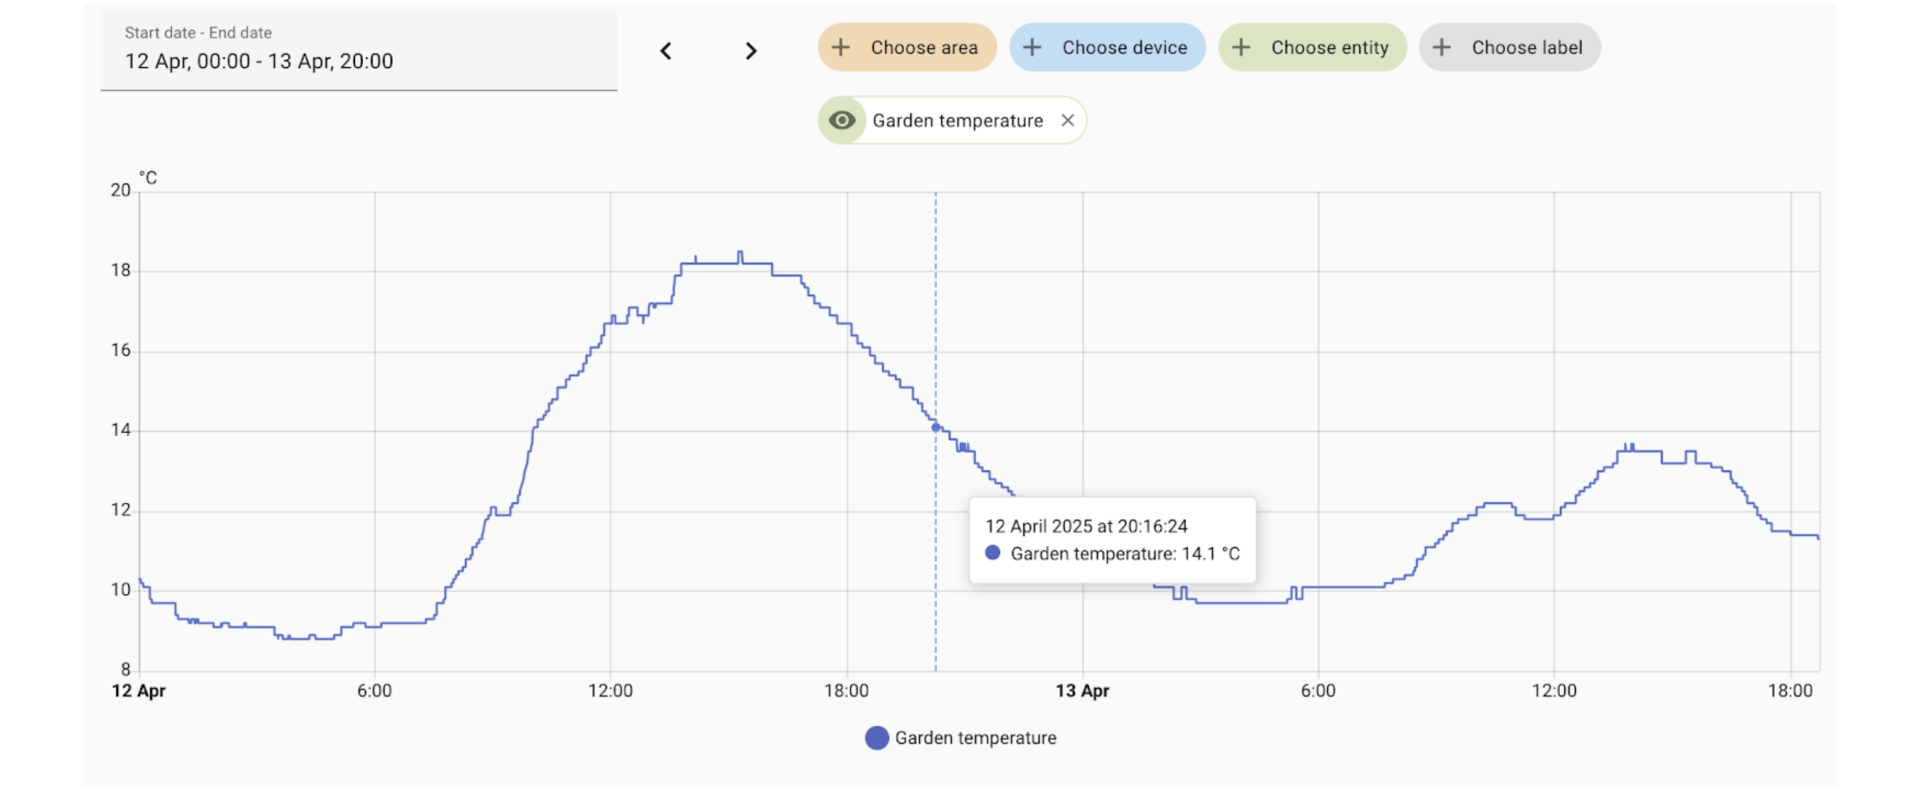Screen dimensions: 1920x796
Task: Click the Garden temperature chip label
Action: coord(957,121)
